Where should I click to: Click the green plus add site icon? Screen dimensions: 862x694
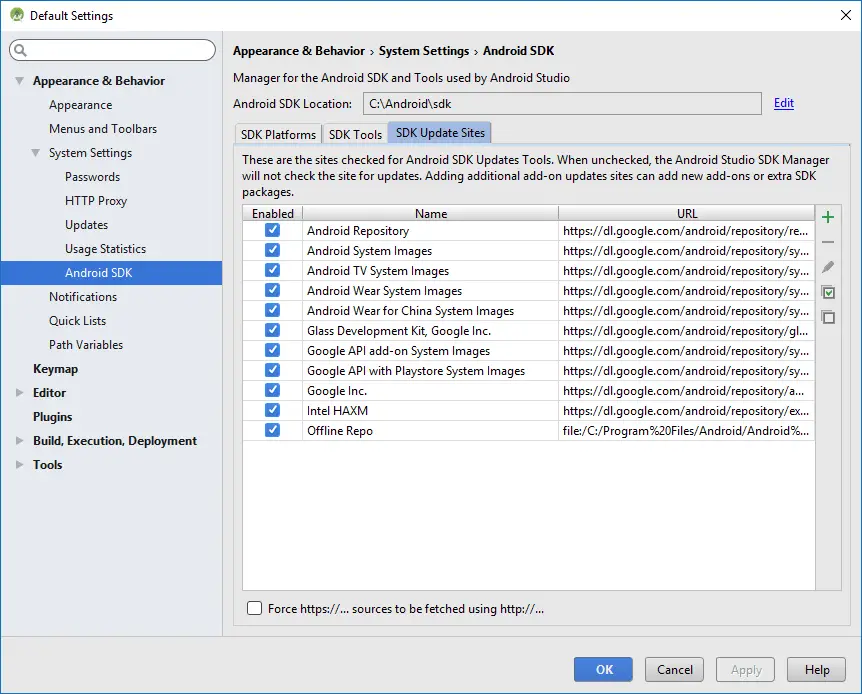tap(828, 217)
